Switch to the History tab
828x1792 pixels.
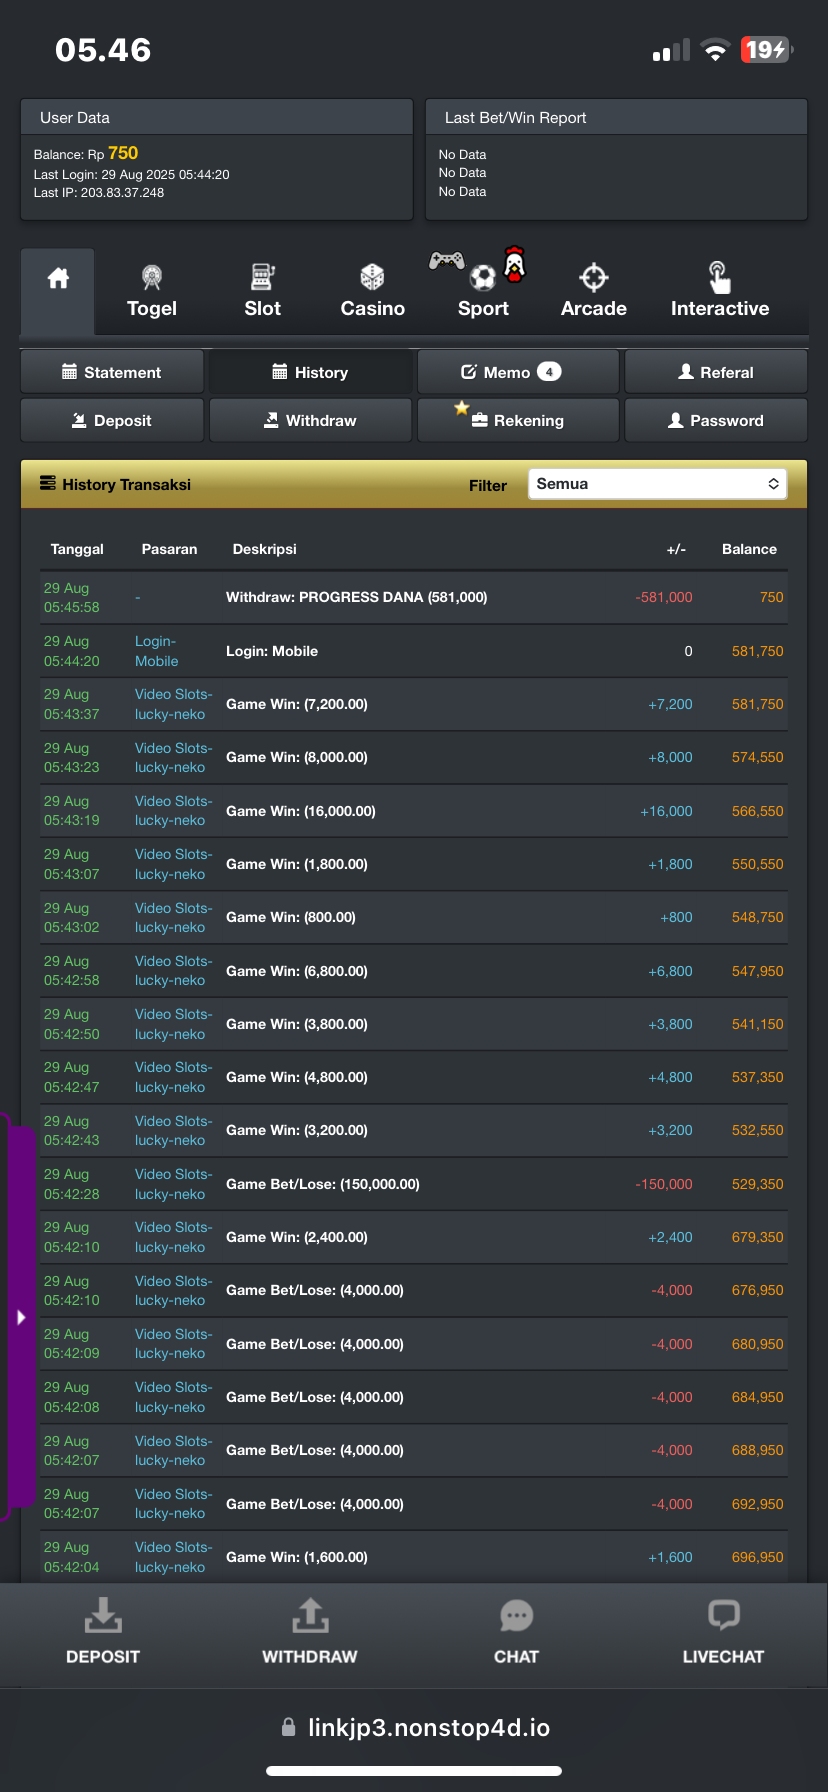pos(310,372)
